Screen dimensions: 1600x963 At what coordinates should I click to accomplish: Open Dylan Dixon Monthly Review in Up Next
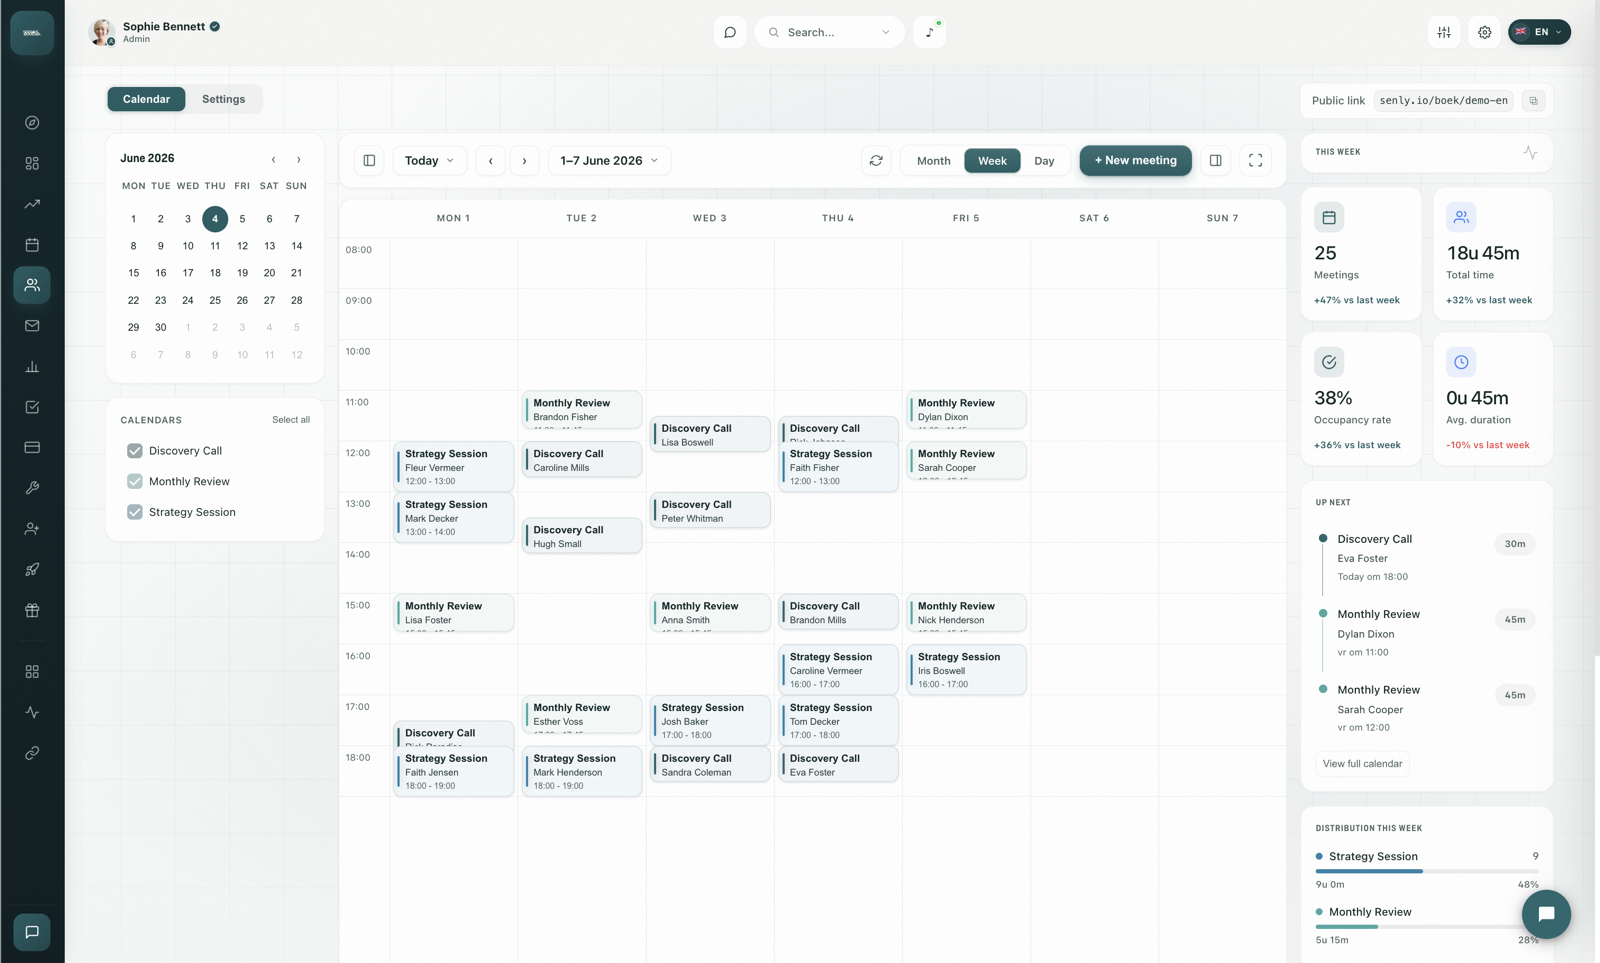coord(1426,633)
